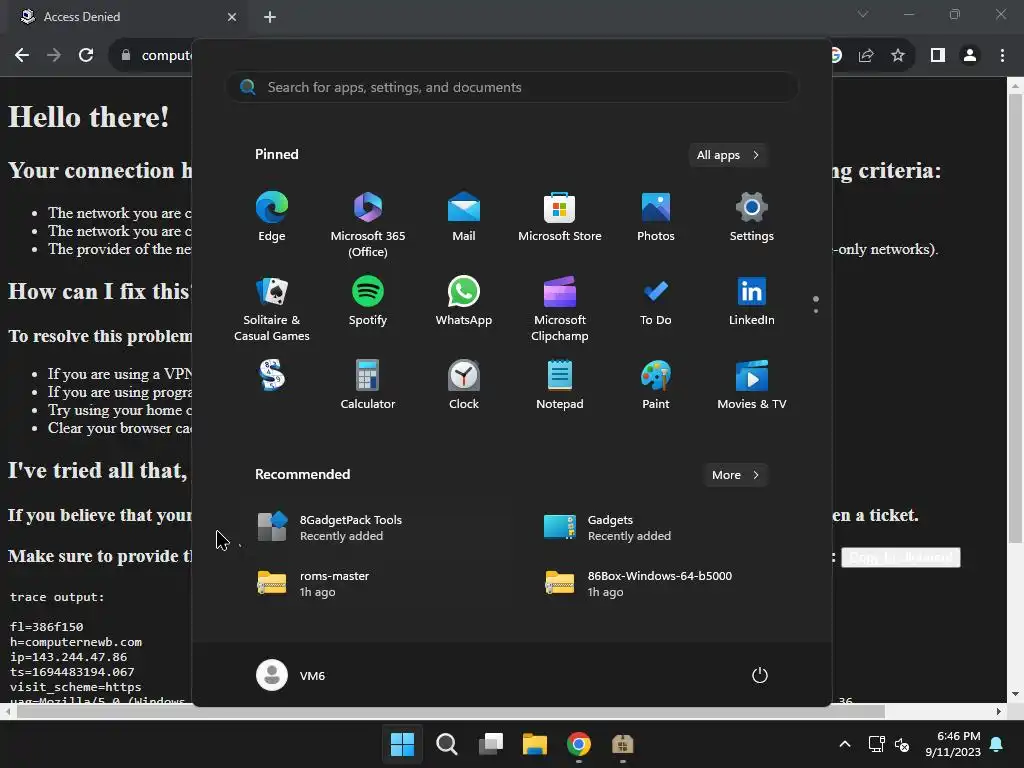Open 86Box-Windows-64-b5000 recent archive
1024x768 pixels.
[x=656, y=583]
